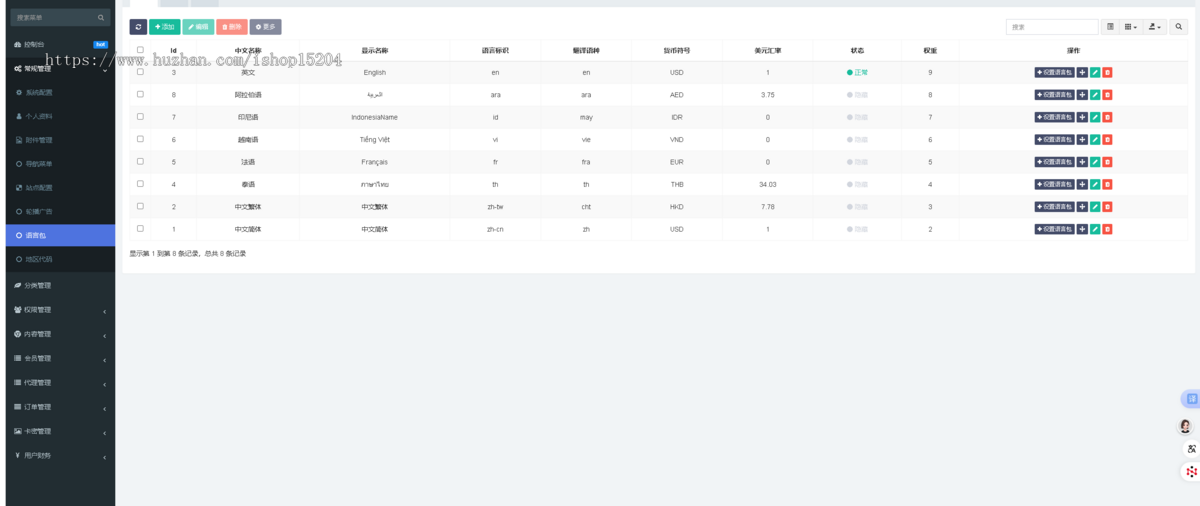Open 系统配置 in the sidebar
Viewport: 1200px width, 506px height.
click(60, 92)
